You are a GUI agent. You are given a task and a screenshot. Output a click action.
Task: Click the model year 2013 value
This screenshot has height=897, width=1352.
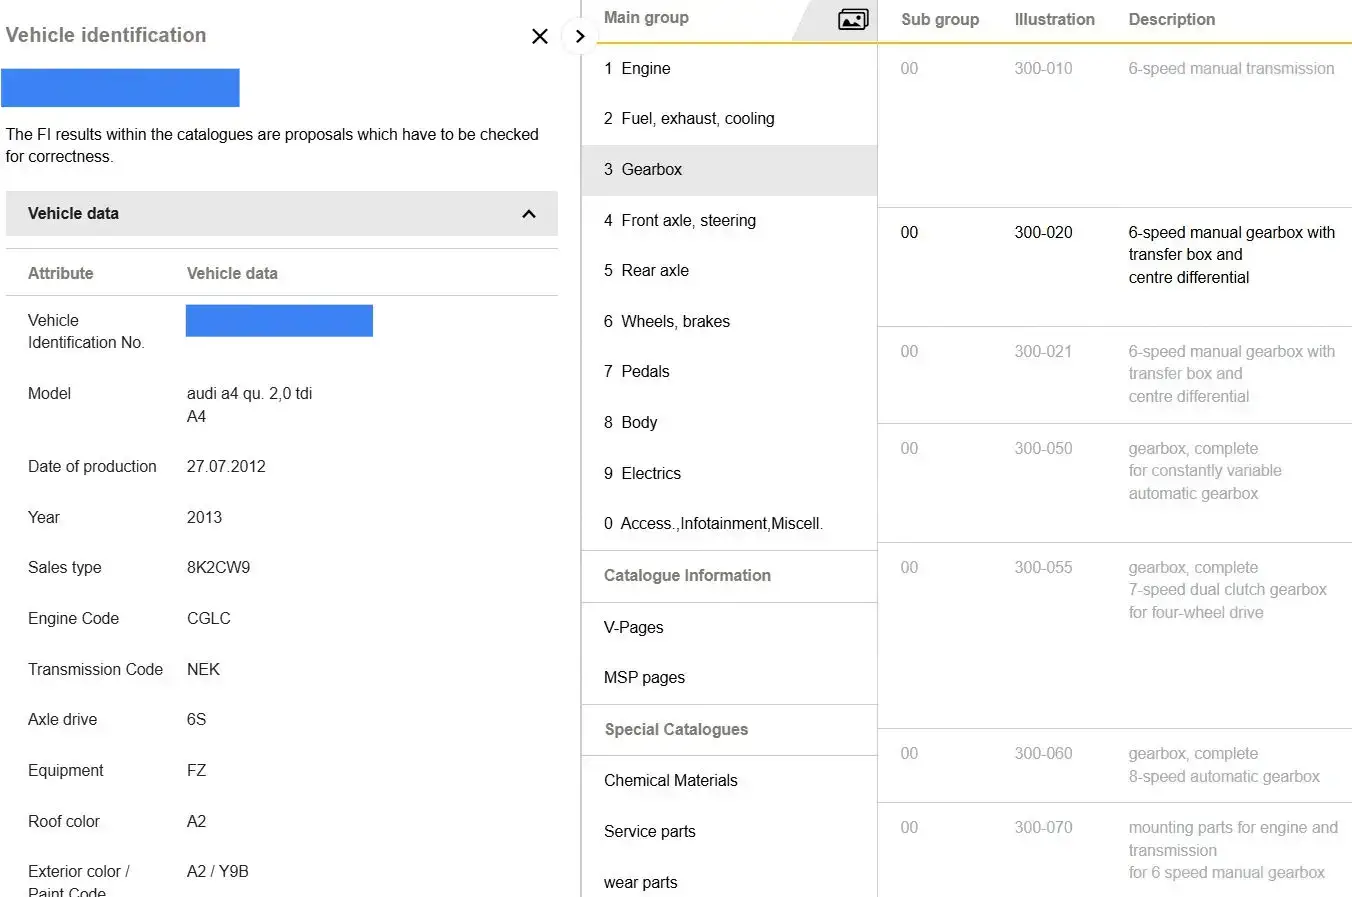204,518
